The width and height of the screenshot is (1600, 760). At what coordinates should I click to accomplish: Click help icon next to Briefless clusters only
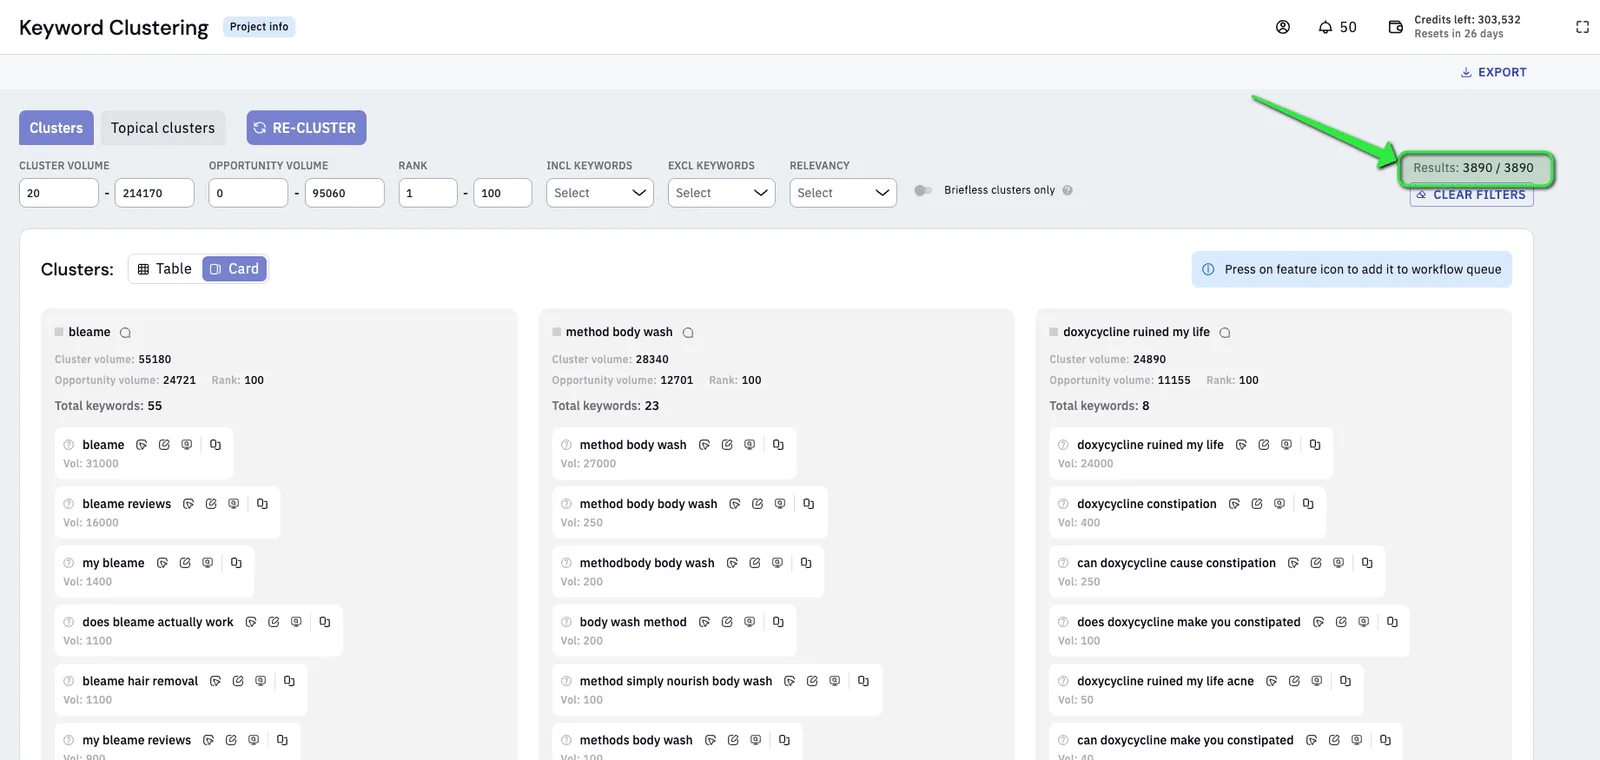(1068, 190)
